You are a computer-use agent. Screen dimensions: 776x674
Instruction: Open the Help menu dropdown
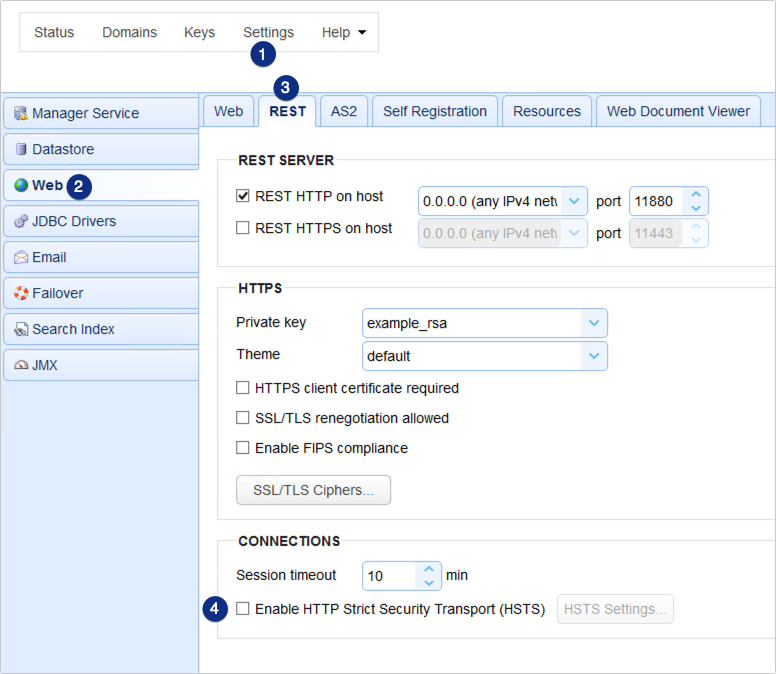point(343,32)
